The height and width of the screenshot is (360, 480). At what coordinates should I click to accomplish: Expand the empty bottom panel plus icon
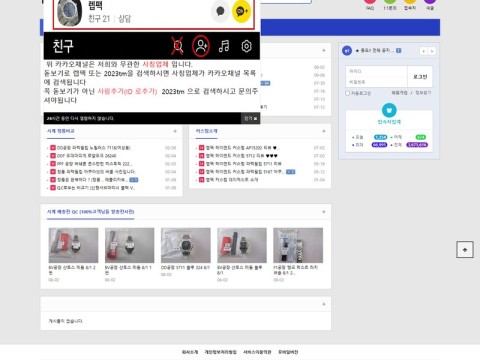[x=324, y=304]
